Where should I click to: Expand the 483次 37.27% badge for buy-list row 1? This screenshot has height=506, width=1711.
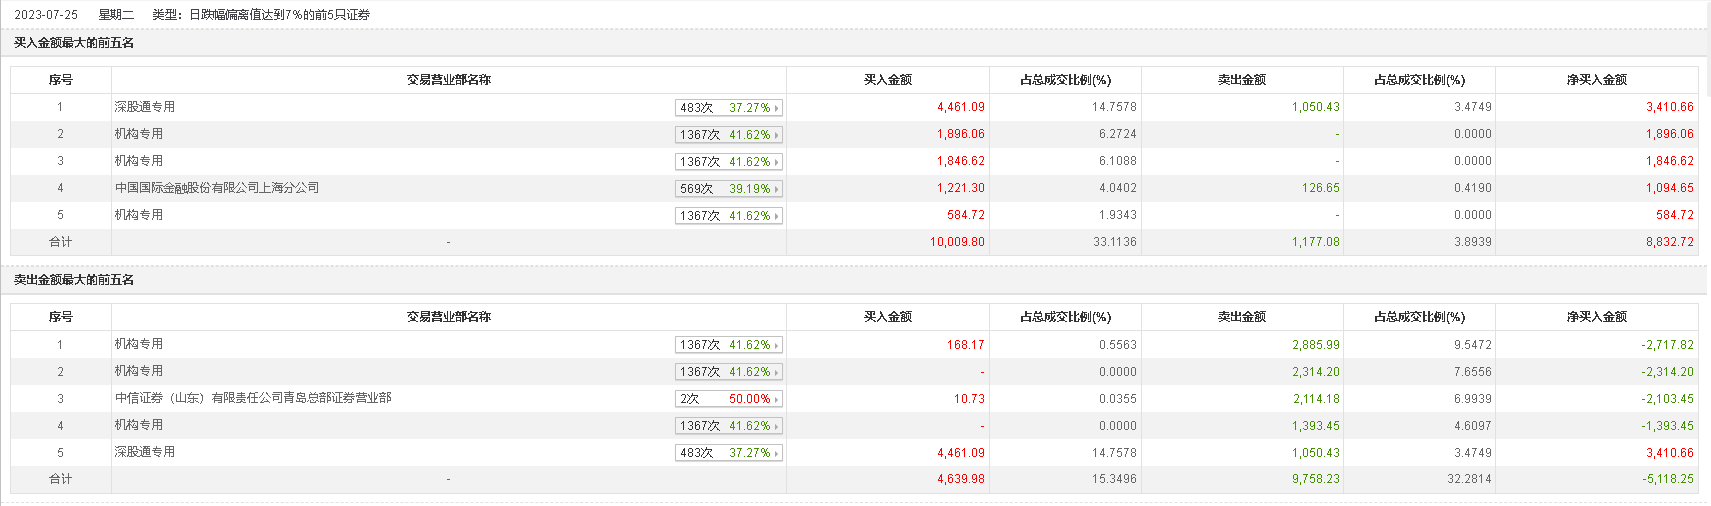pos(728,108)
